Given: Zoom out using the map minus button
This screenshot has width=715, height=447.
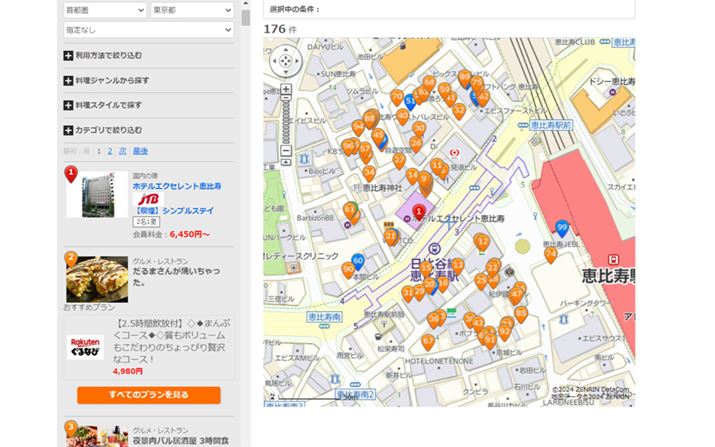Looking at the screenshot, I should [285, 150].
